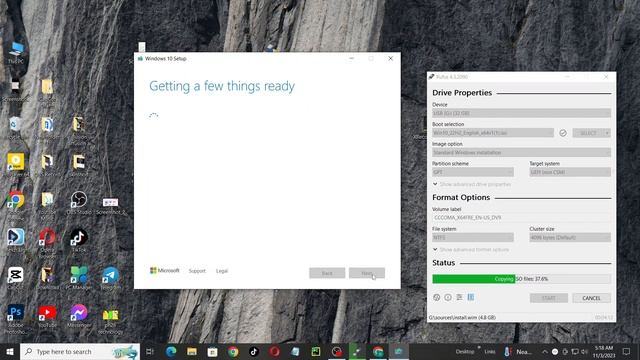Click the Rufus copying progress bar
The width and height of the screenshot is (640, 360).
(521, 279)
